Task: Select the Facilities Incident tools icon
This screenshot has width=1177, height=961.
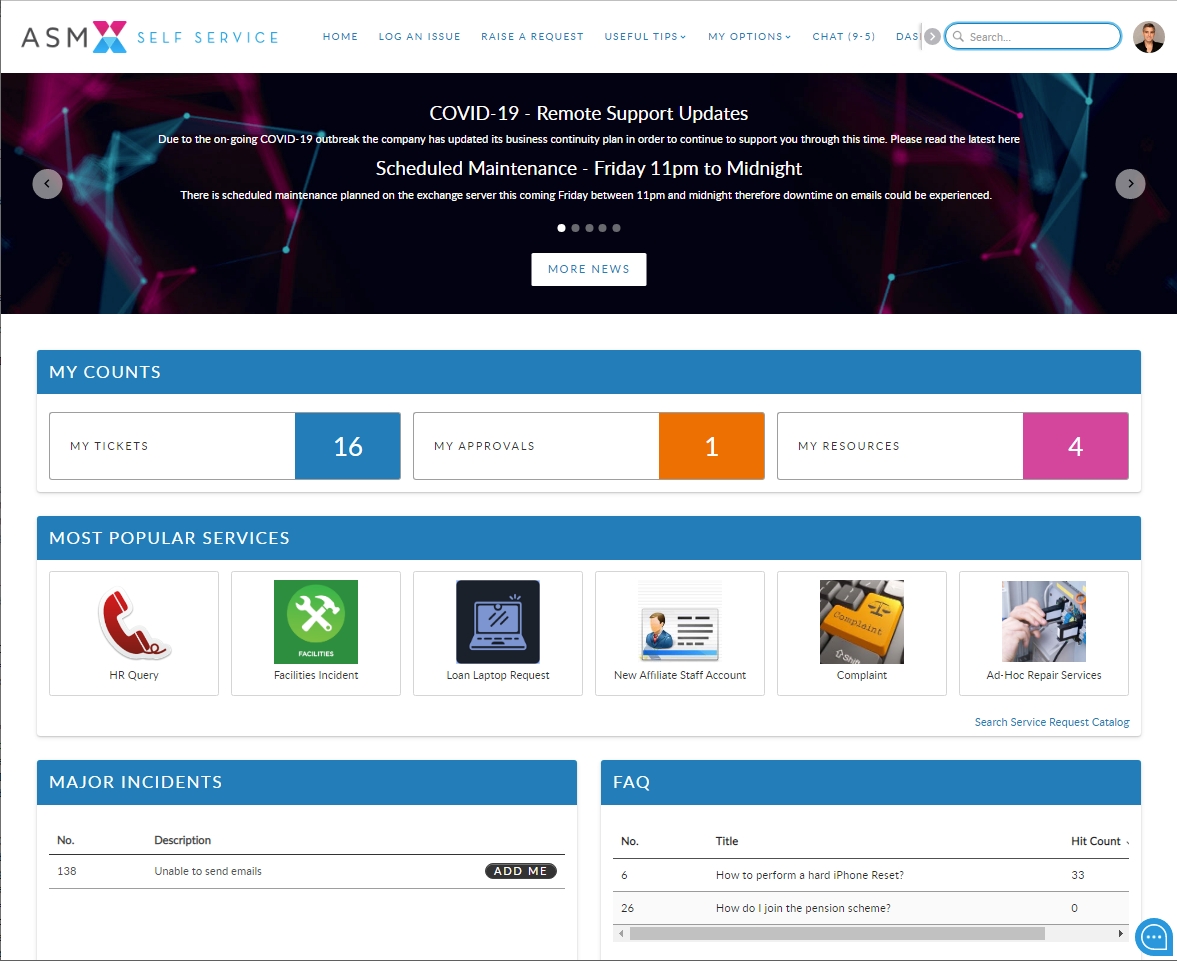Action: (x=316, y=622)
